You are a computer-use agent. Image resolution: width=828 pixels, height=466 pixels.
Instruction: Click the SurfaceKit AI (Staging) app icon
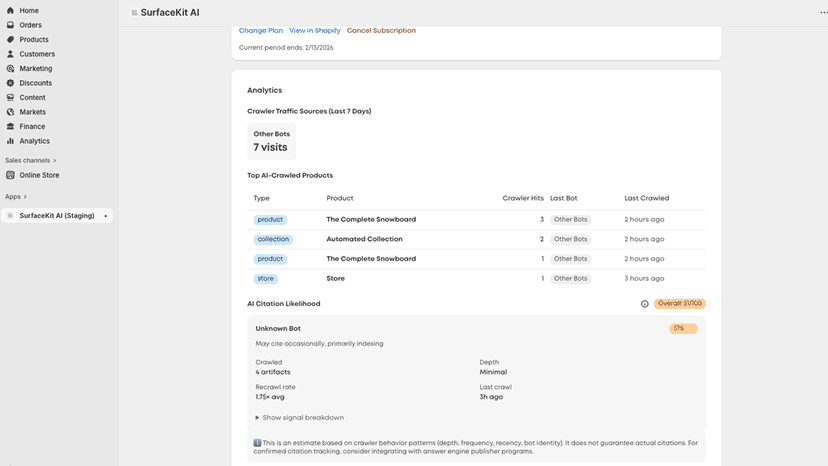click(10, 216)
